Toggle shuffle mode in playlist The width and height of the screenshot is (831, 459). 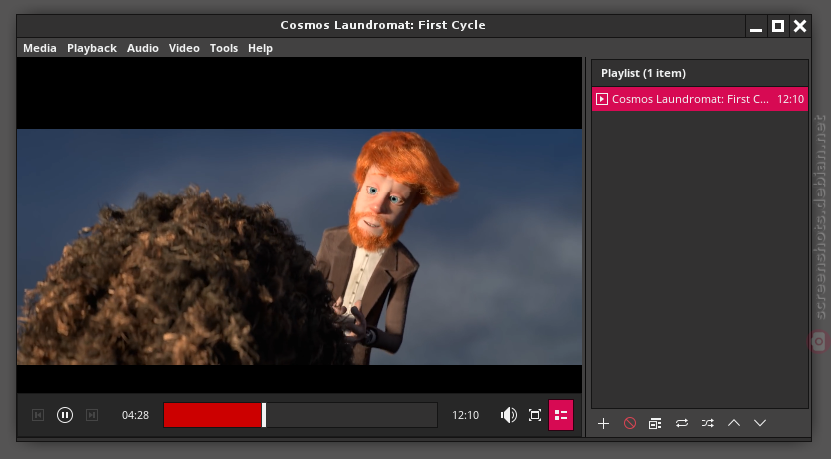coord(708,423)
